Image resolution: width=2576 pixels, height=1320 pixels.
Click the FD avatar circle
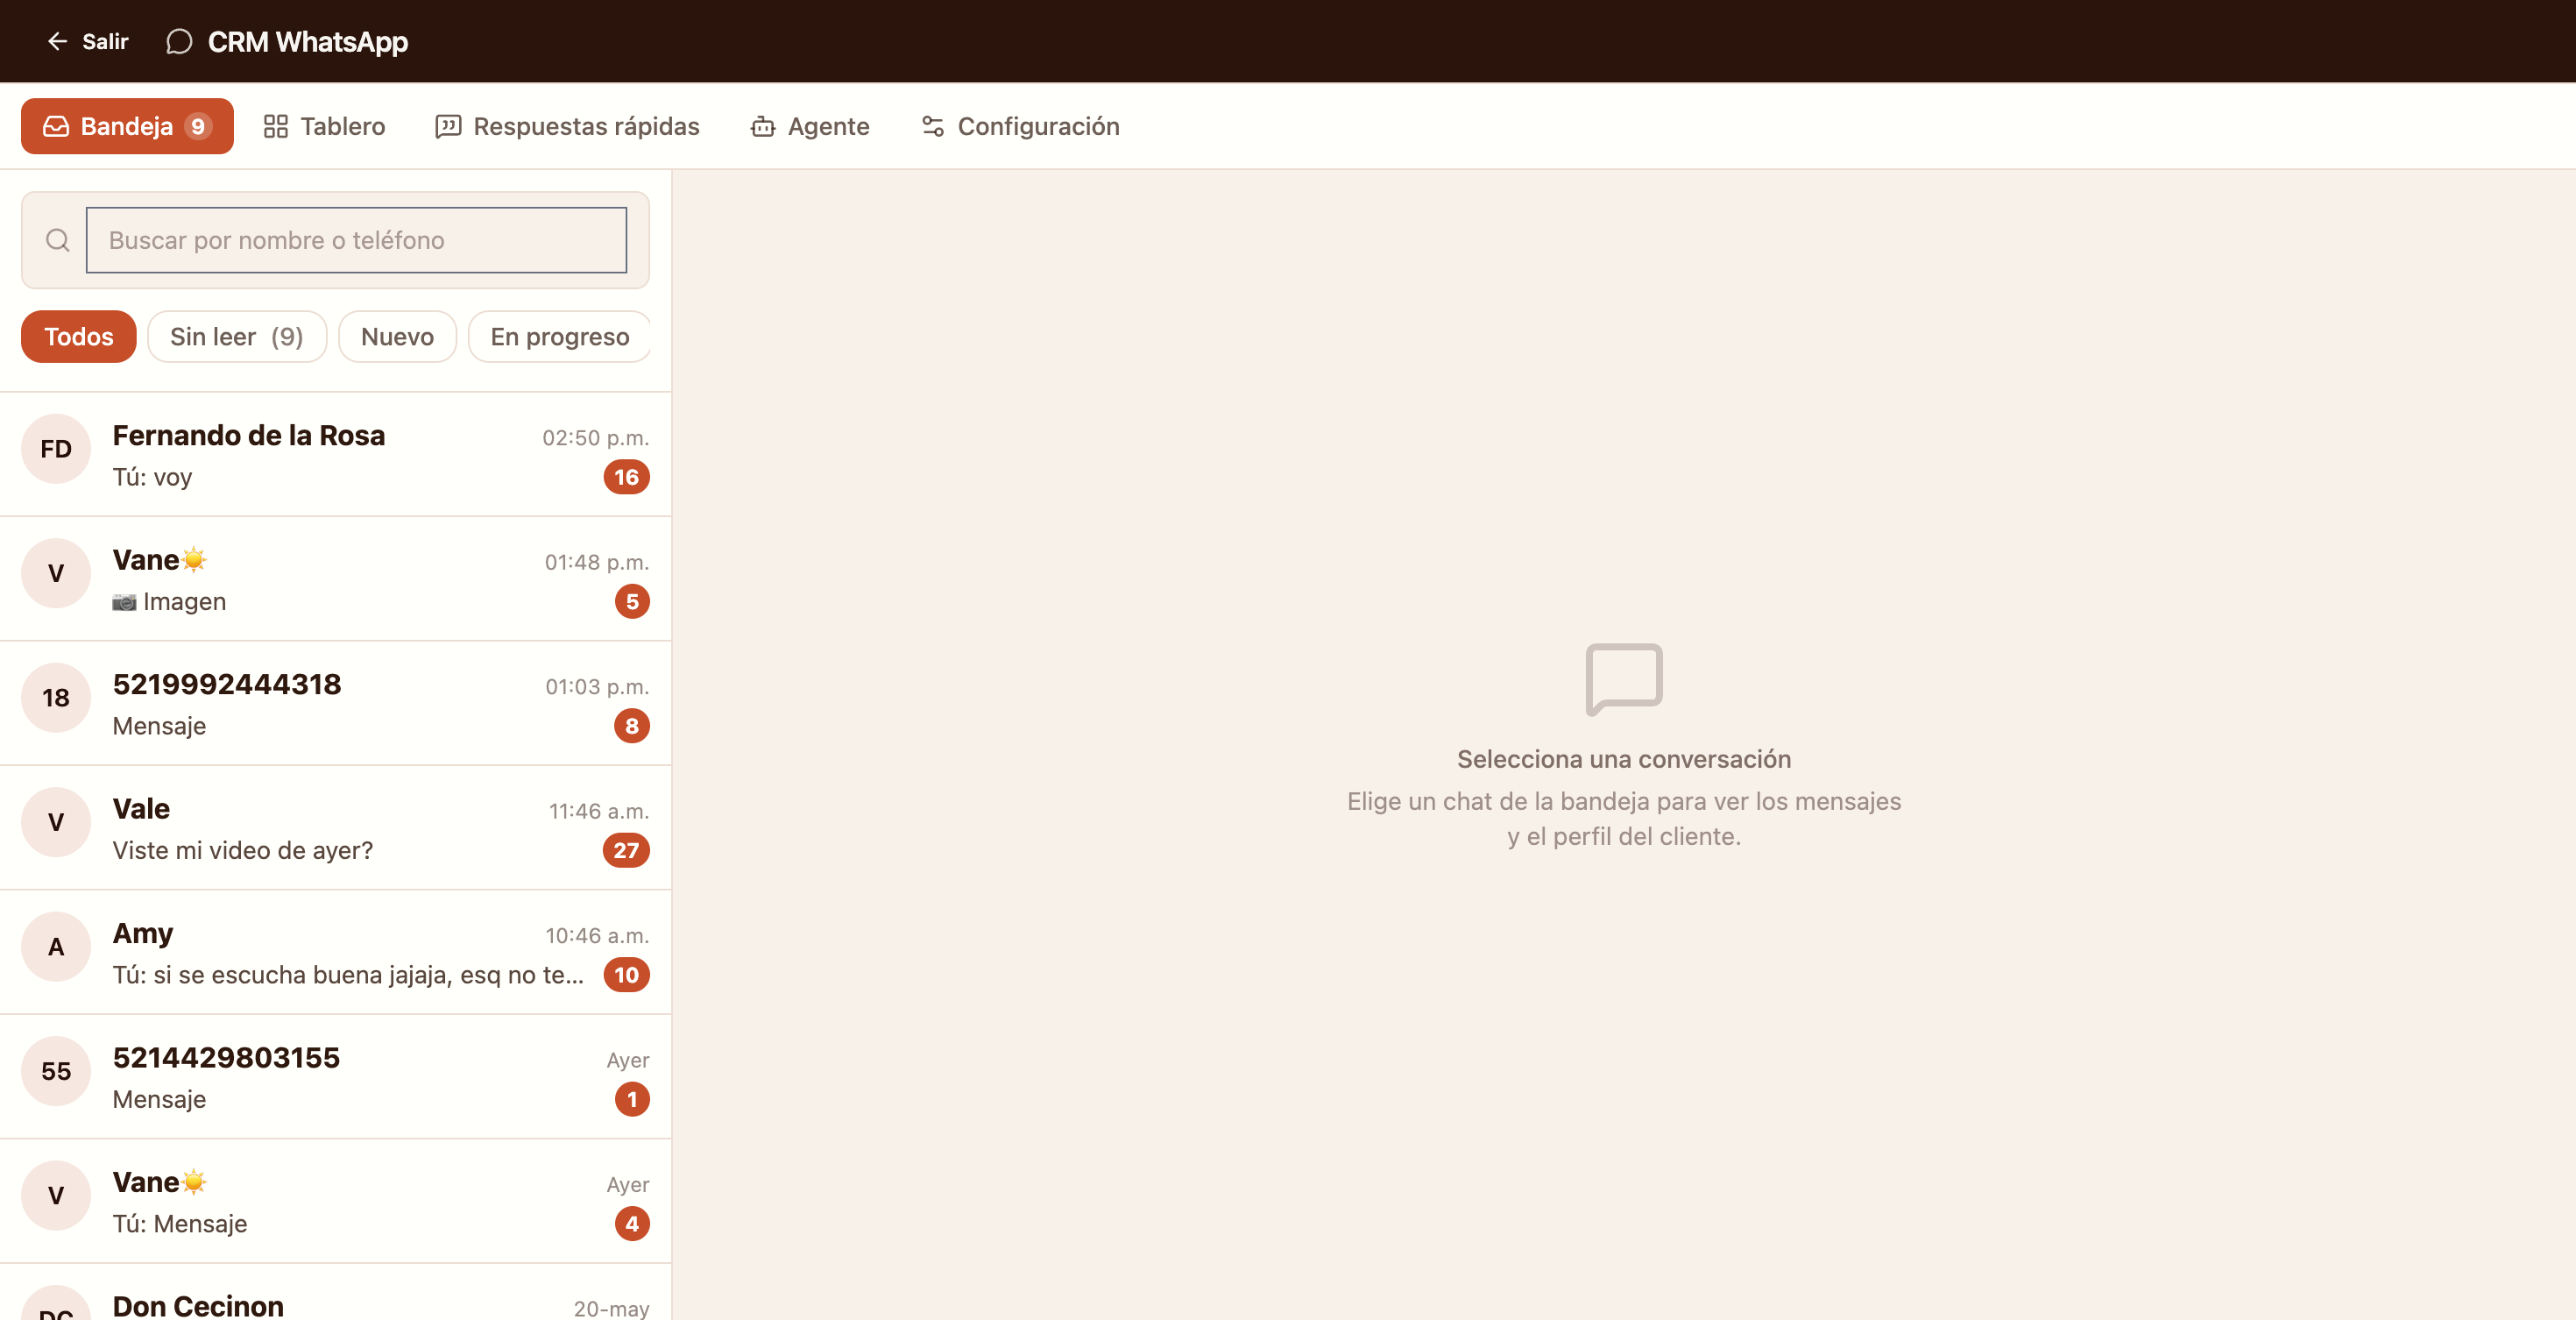tap(56, 449)
